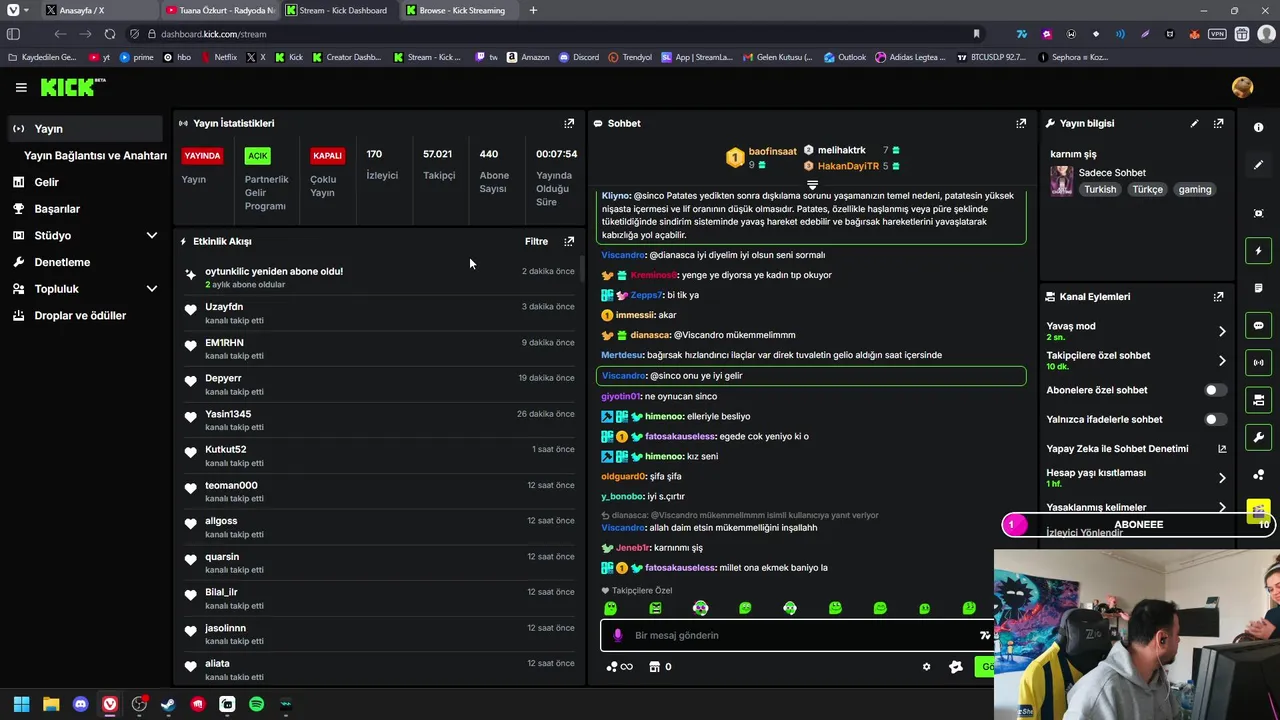Toggle Abonelere özel sohbet switch

click(1214, 390)
